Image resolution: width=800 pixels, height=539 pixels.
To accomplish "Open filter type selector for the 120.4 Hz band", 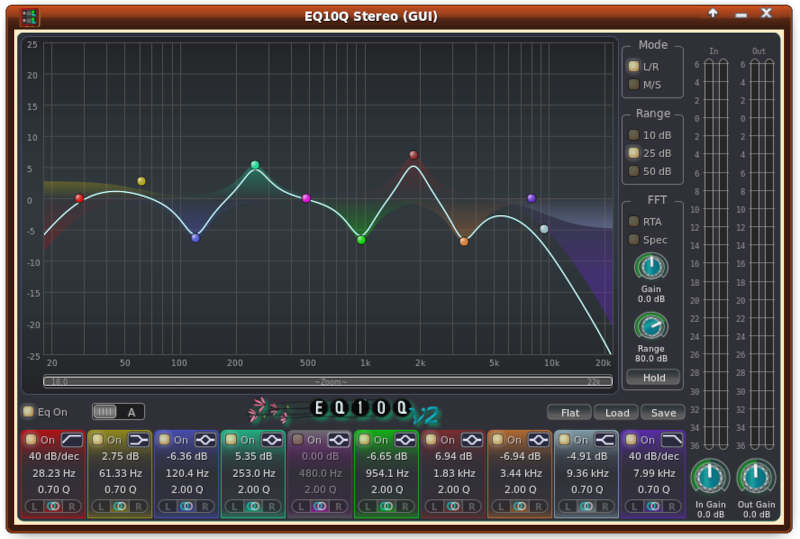I will click(x=205, y=440).
